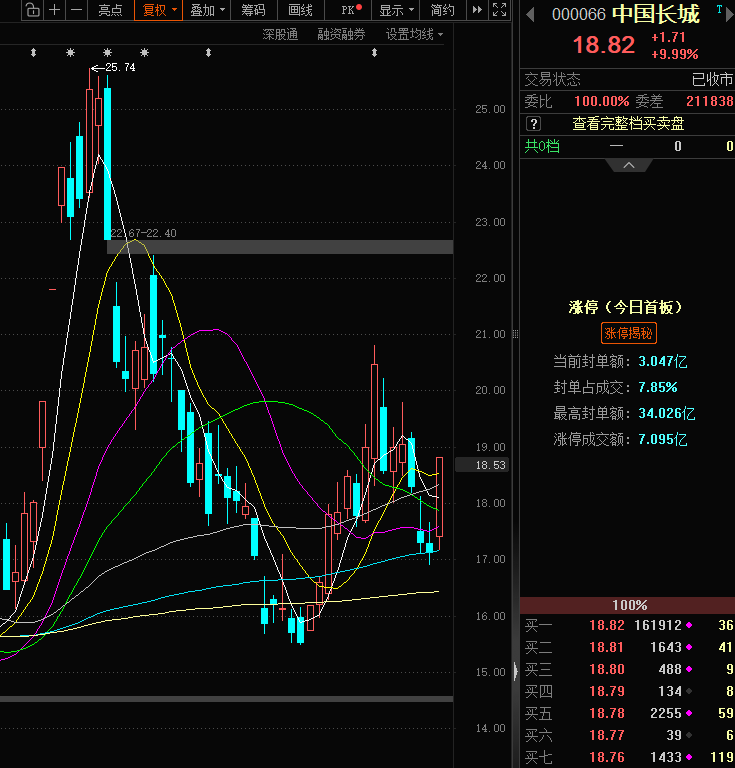Click the up-down arrow marker right of stars
The width and height of the screenshot is (735, 768).
click(x=209, y=52)
